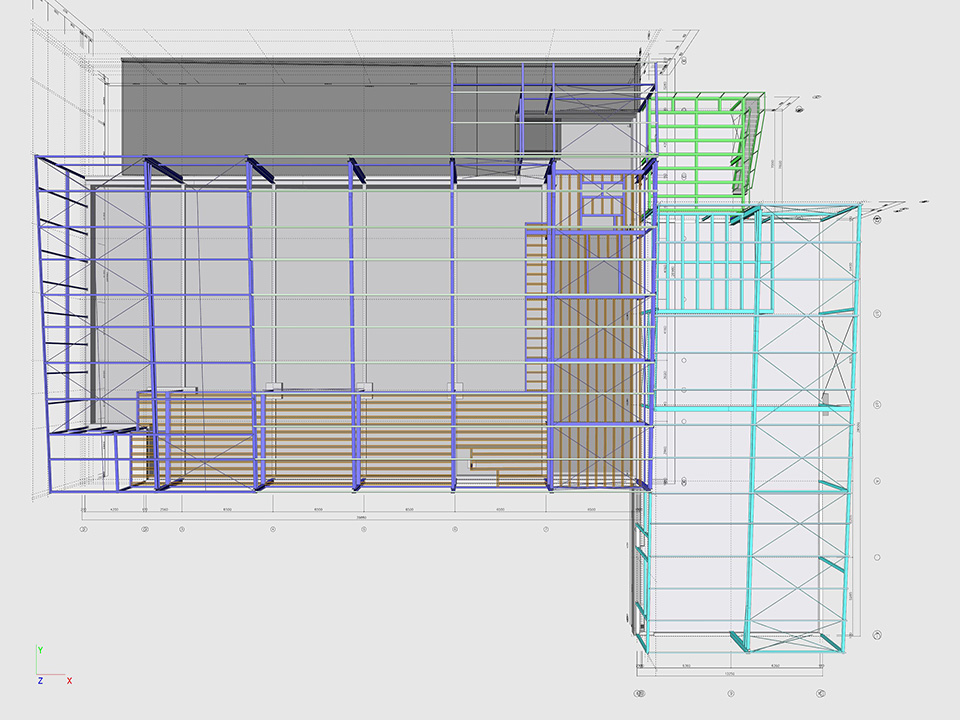Click the blue Z axis label
Viewport: 960px width, 720px height.
(x=39, y=681)
